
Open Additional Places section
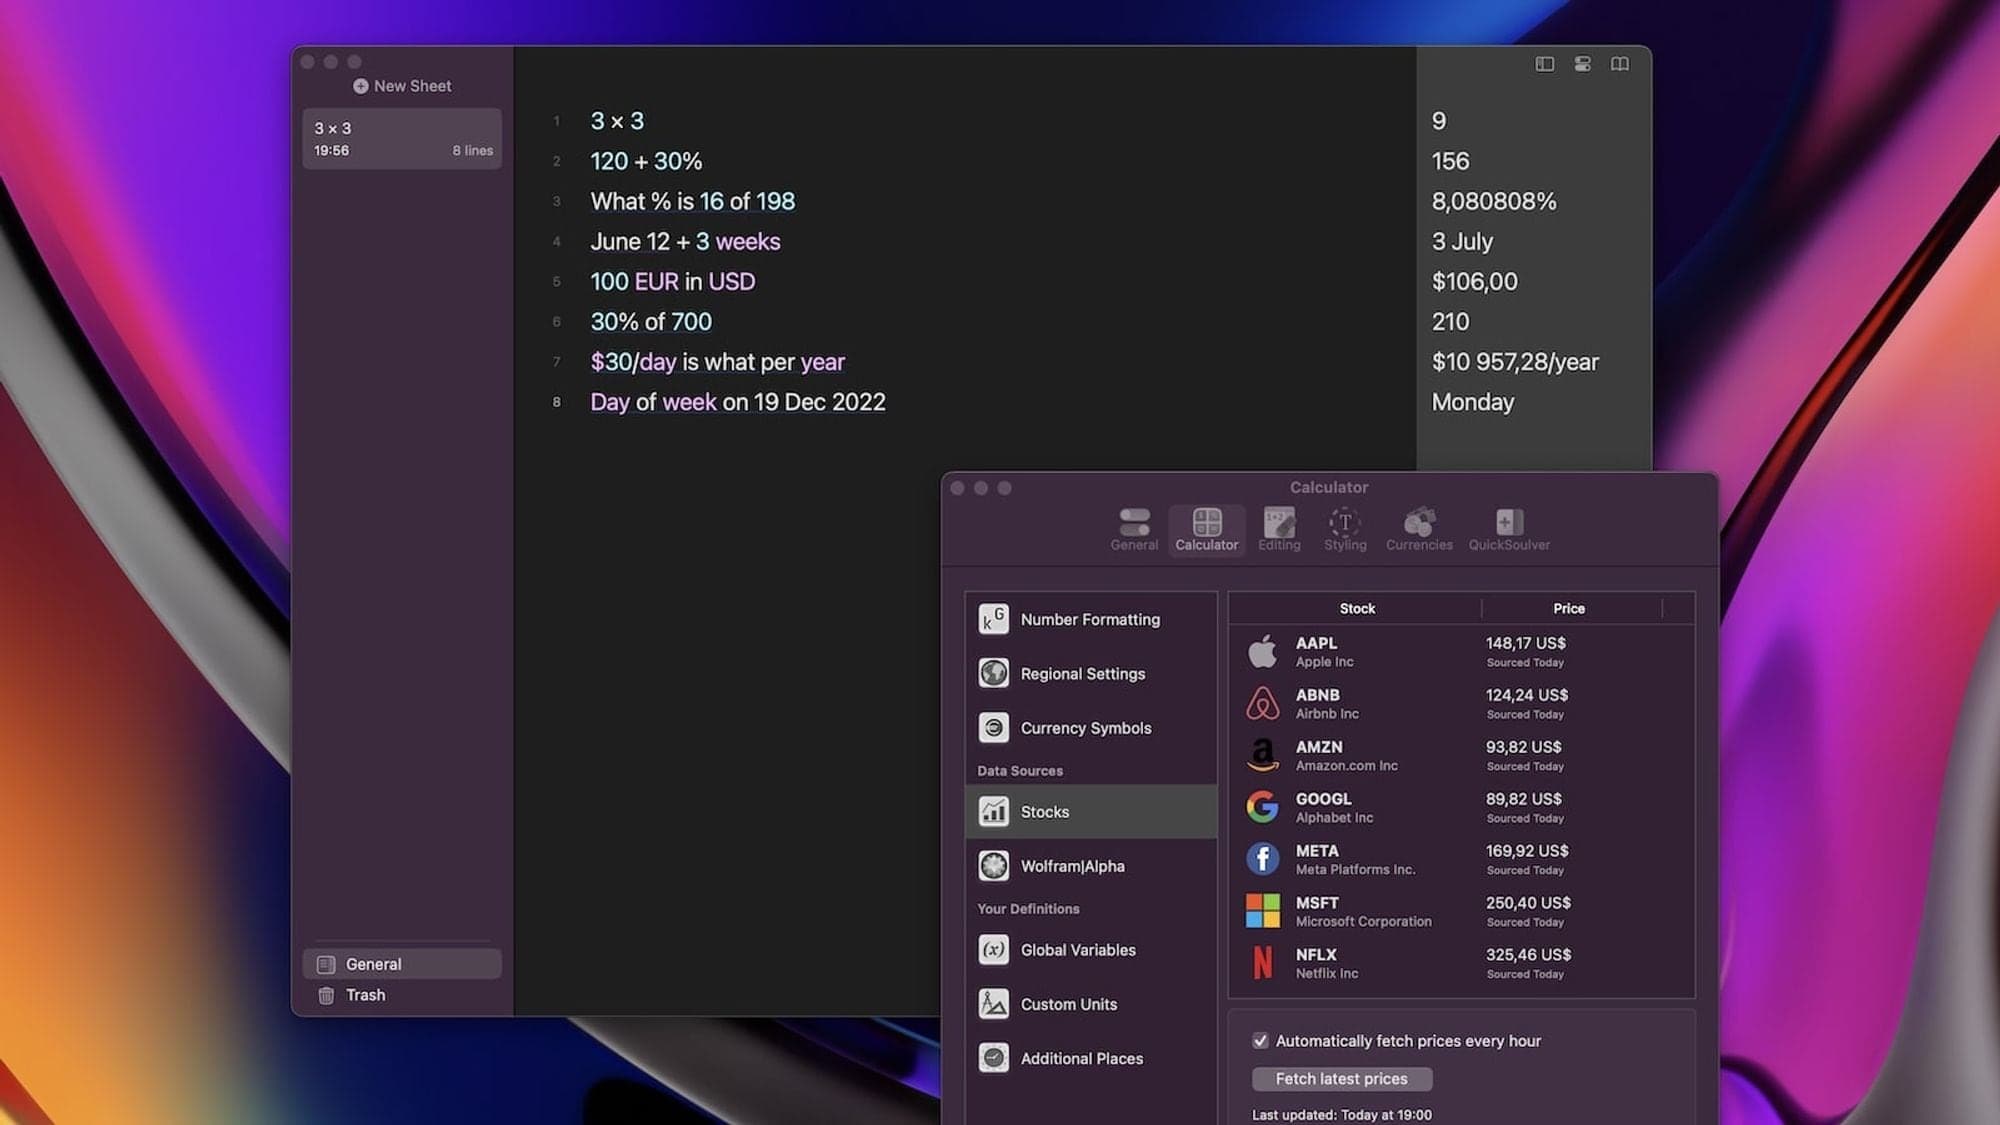coord(1091,1057)
